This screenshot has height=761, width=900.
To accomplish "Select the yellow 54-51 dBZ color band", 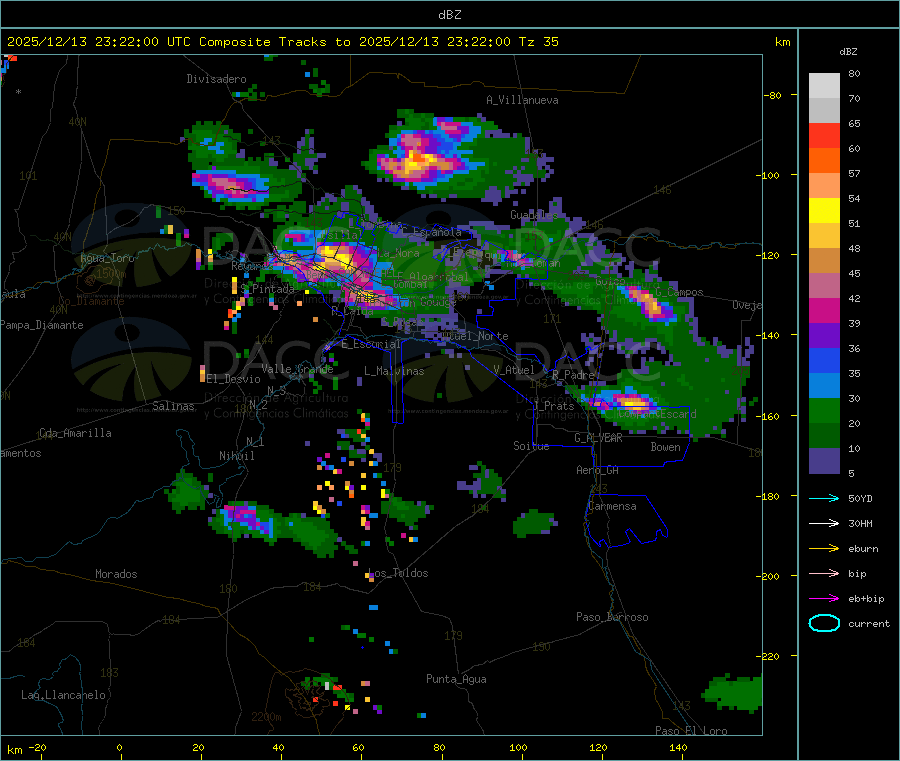I will pos(824,211).
